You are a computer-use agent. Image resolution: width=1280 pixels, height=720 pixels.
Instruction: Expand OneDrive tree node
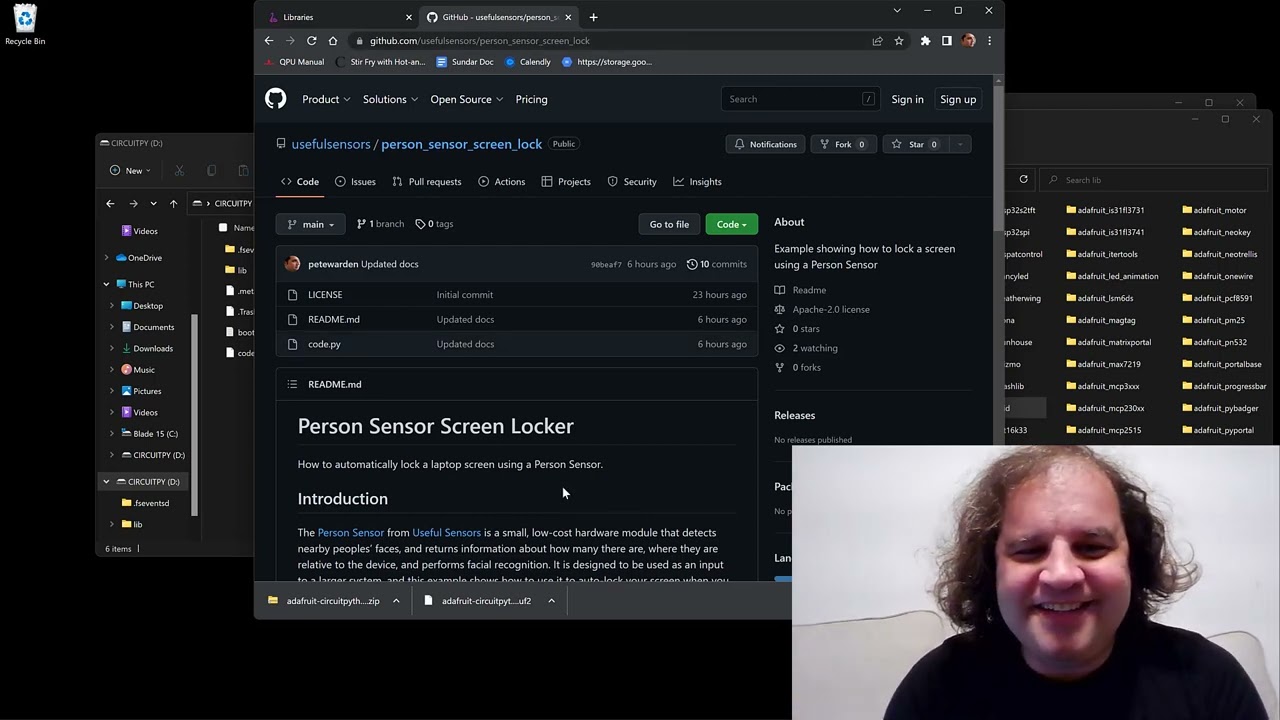click(106, 258)
